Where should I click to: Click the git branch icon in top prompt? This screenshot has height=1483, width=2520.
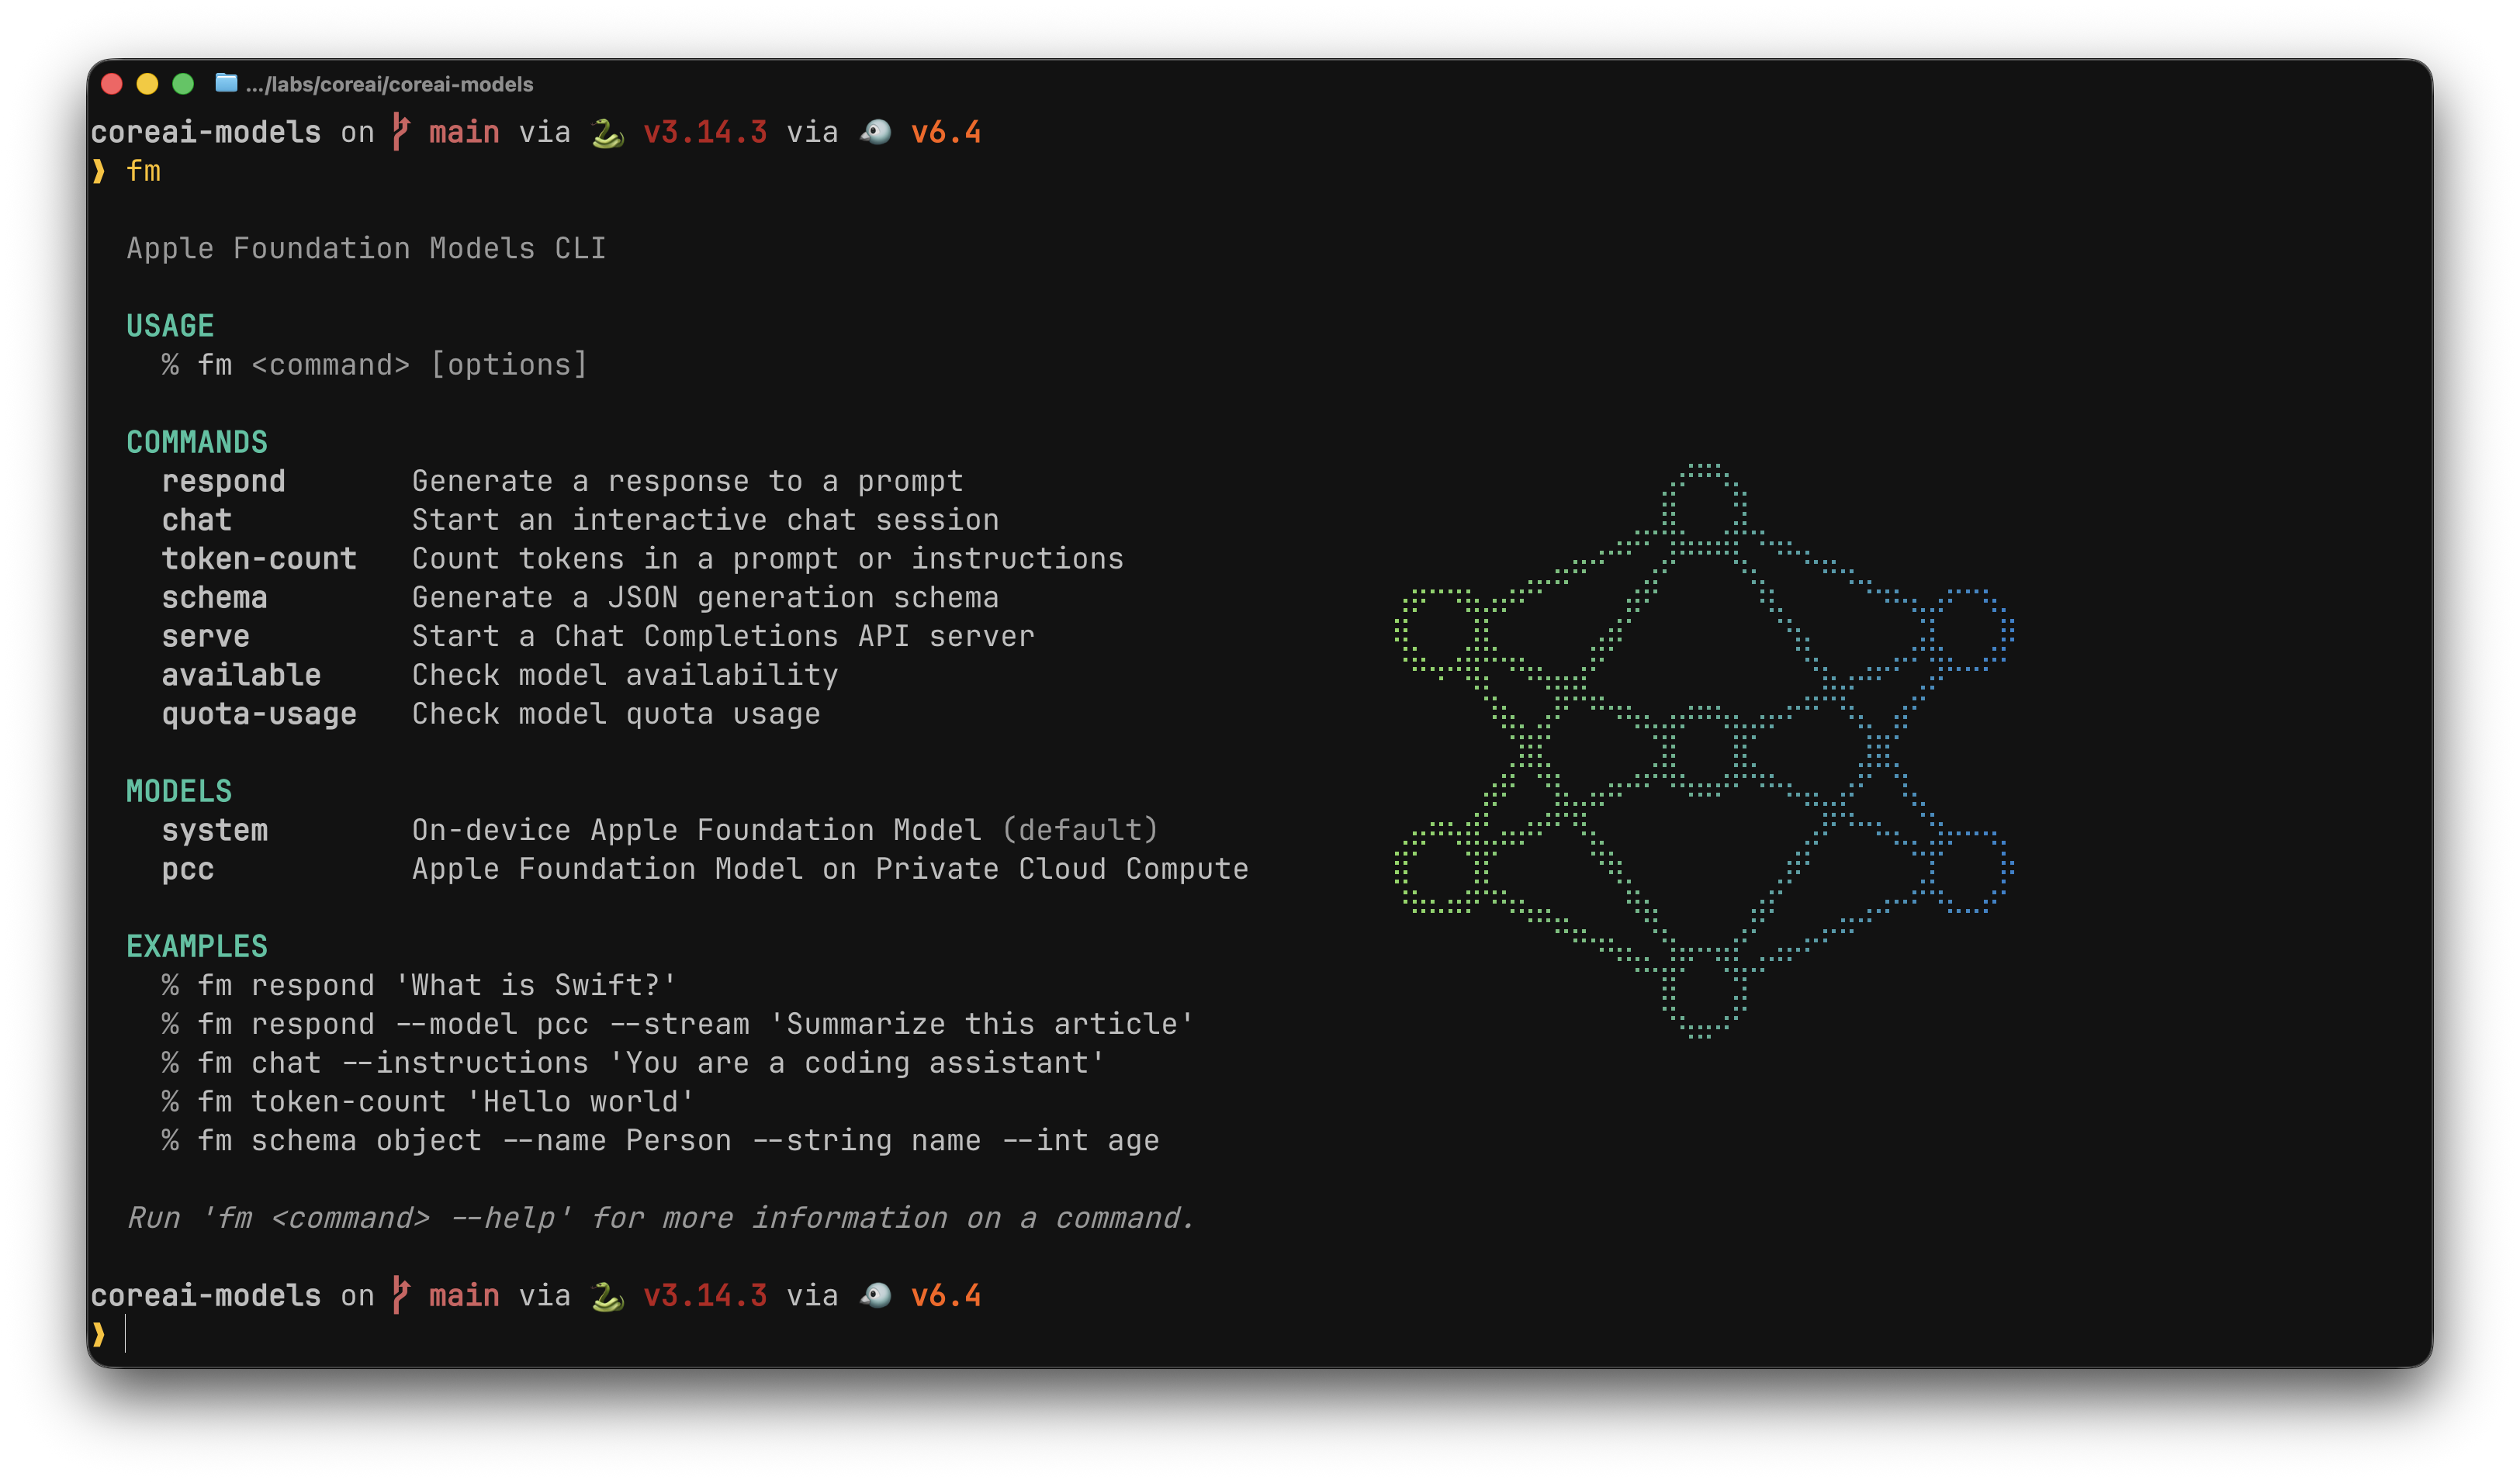pos(401,132)
